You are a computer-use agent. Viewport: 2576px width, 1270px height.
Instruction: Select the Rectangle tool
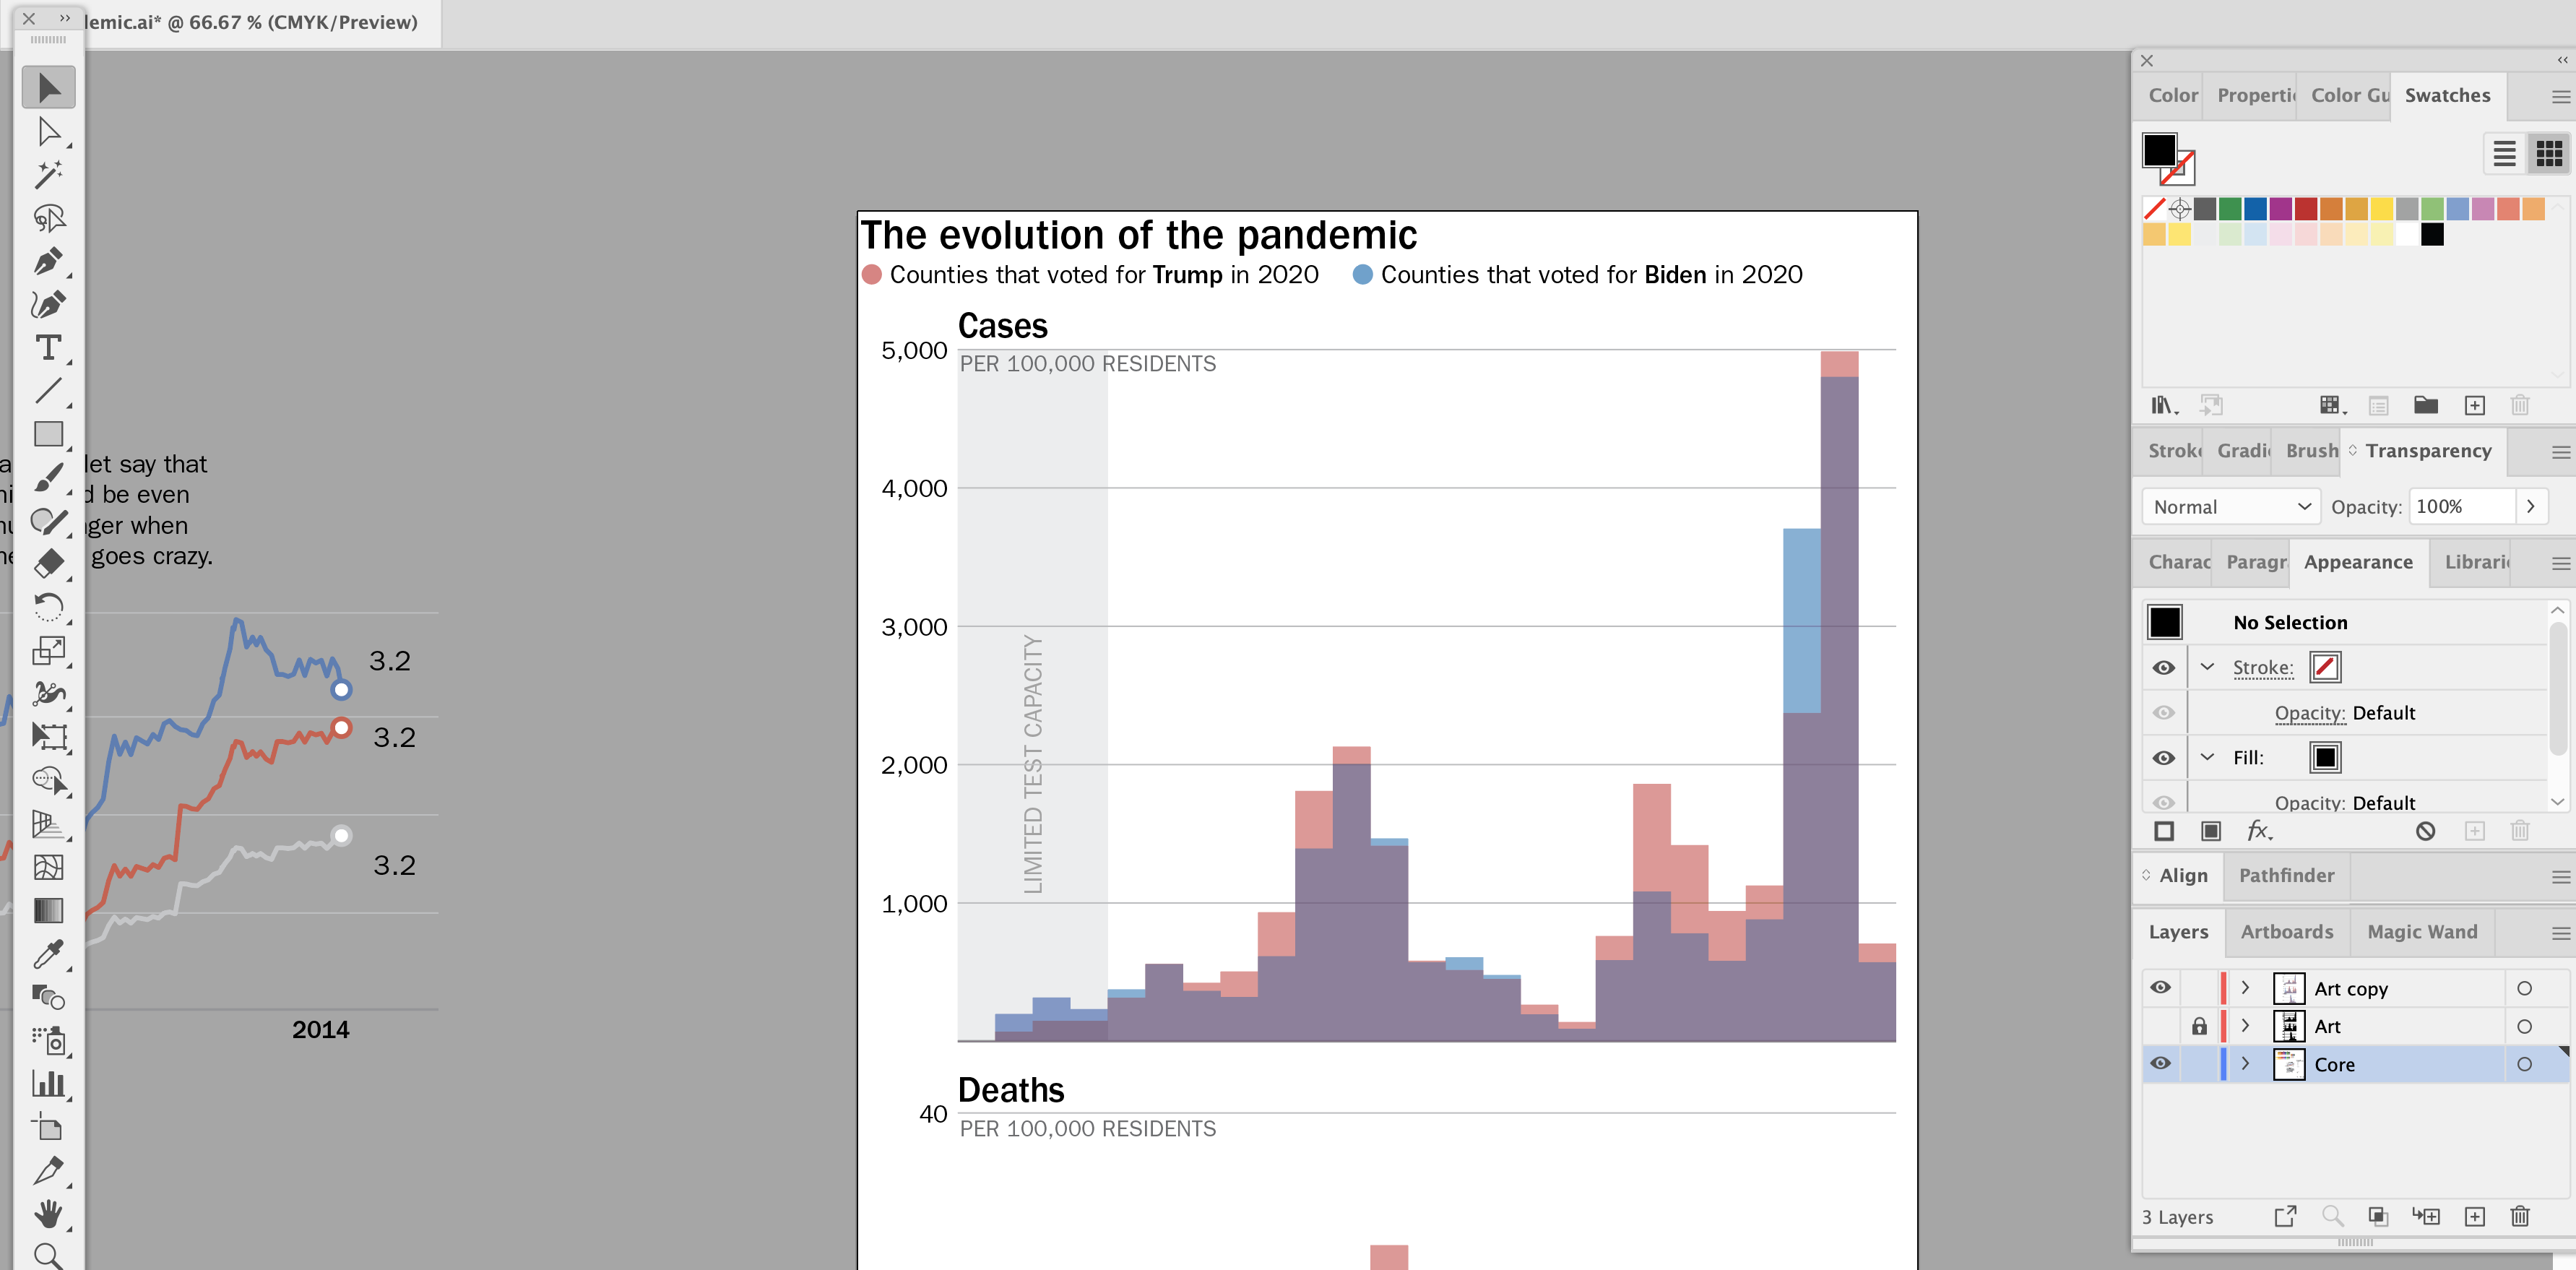[47, 434]
